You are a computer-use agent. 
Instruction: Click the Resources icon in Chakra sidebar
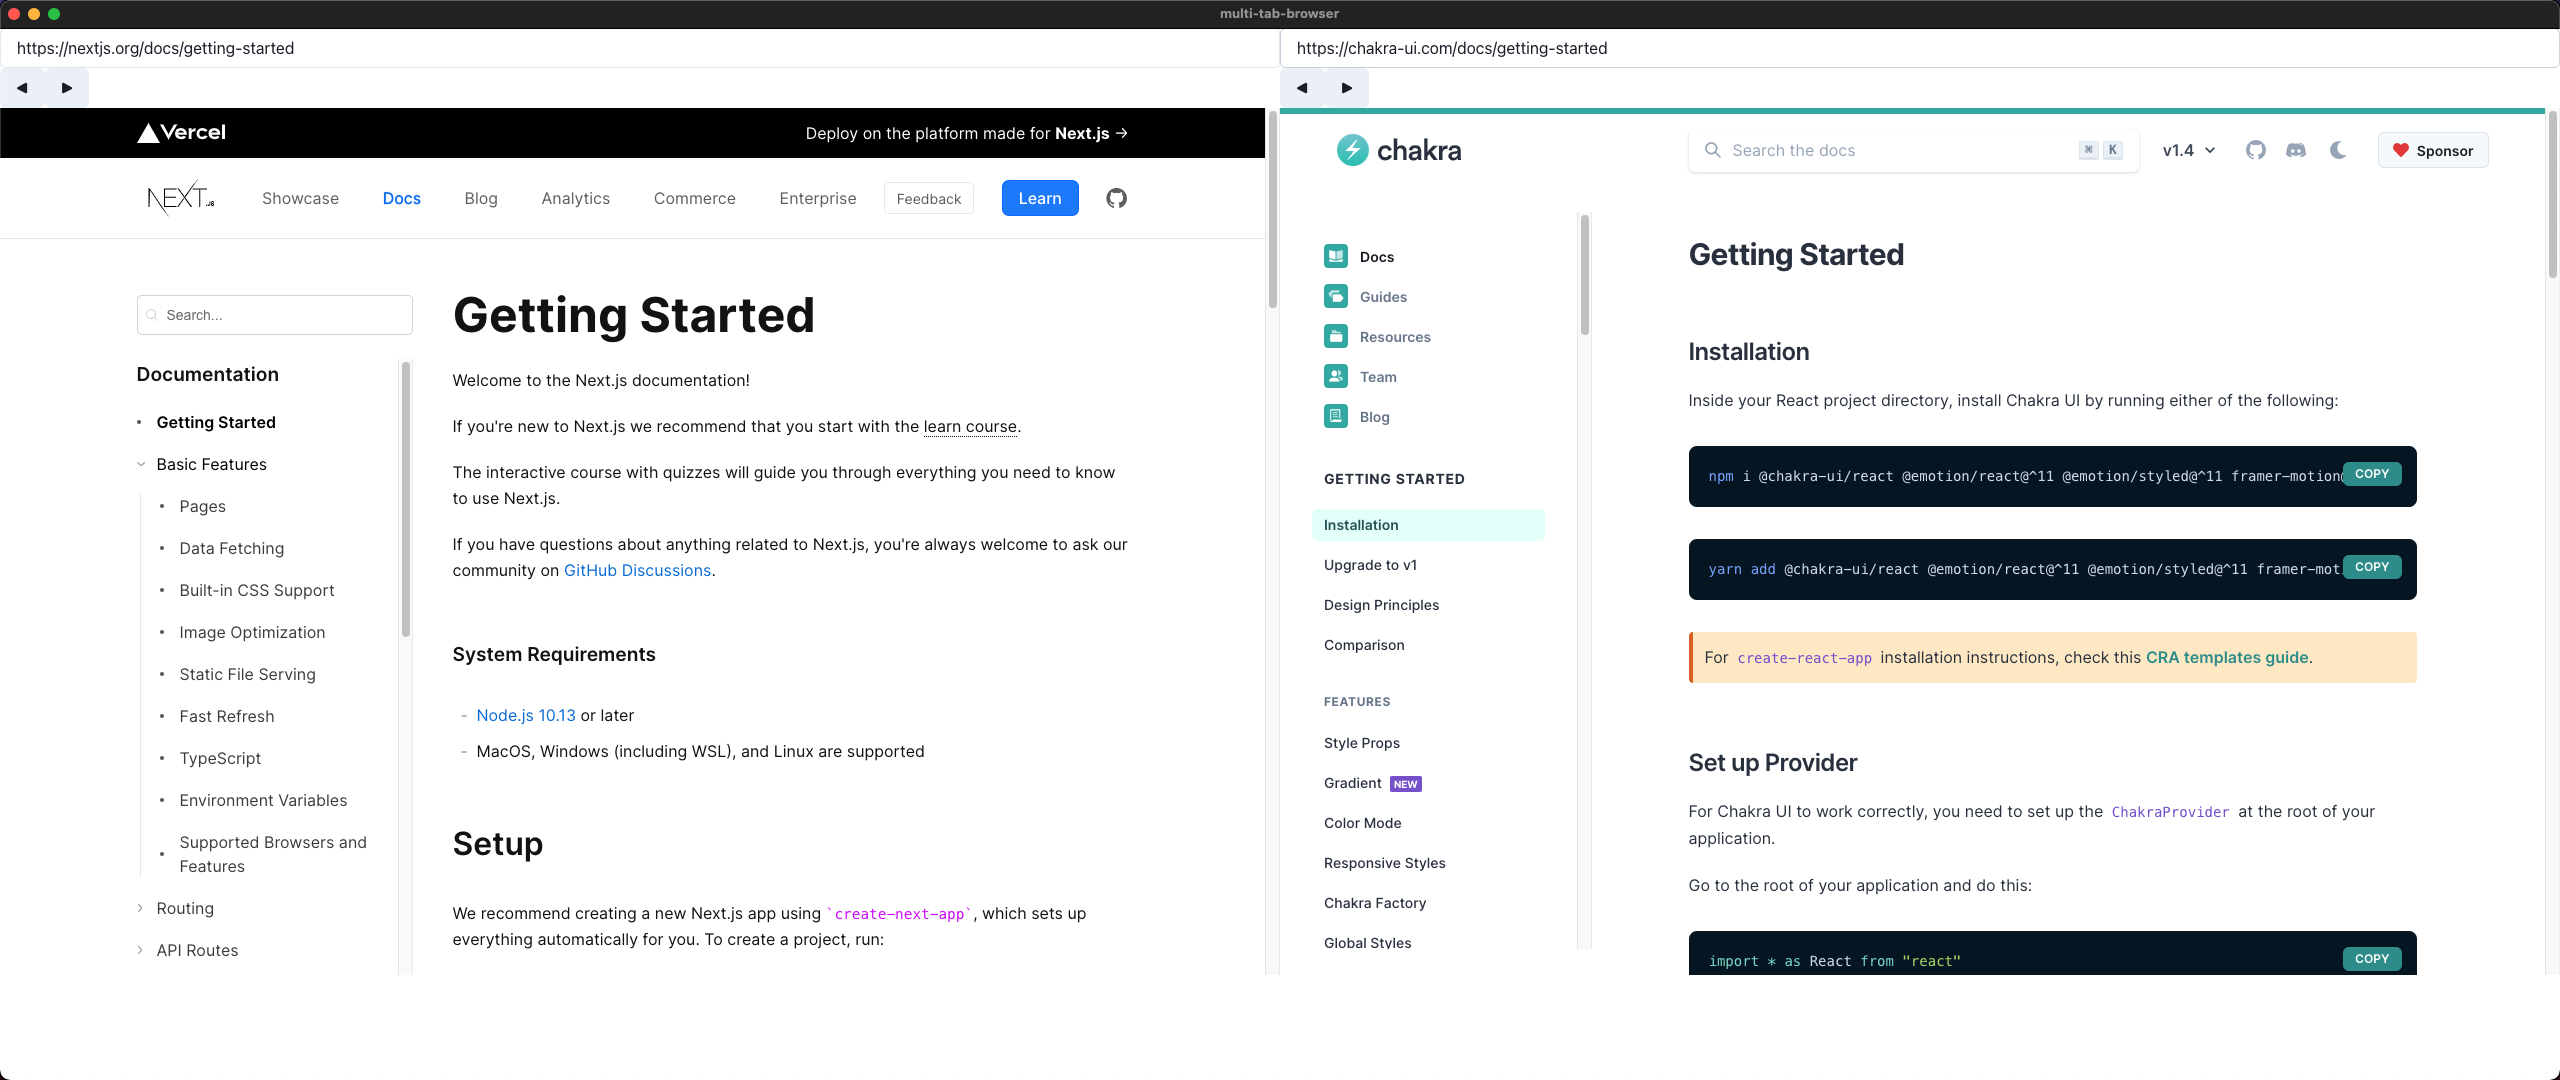coord(1336,336)
